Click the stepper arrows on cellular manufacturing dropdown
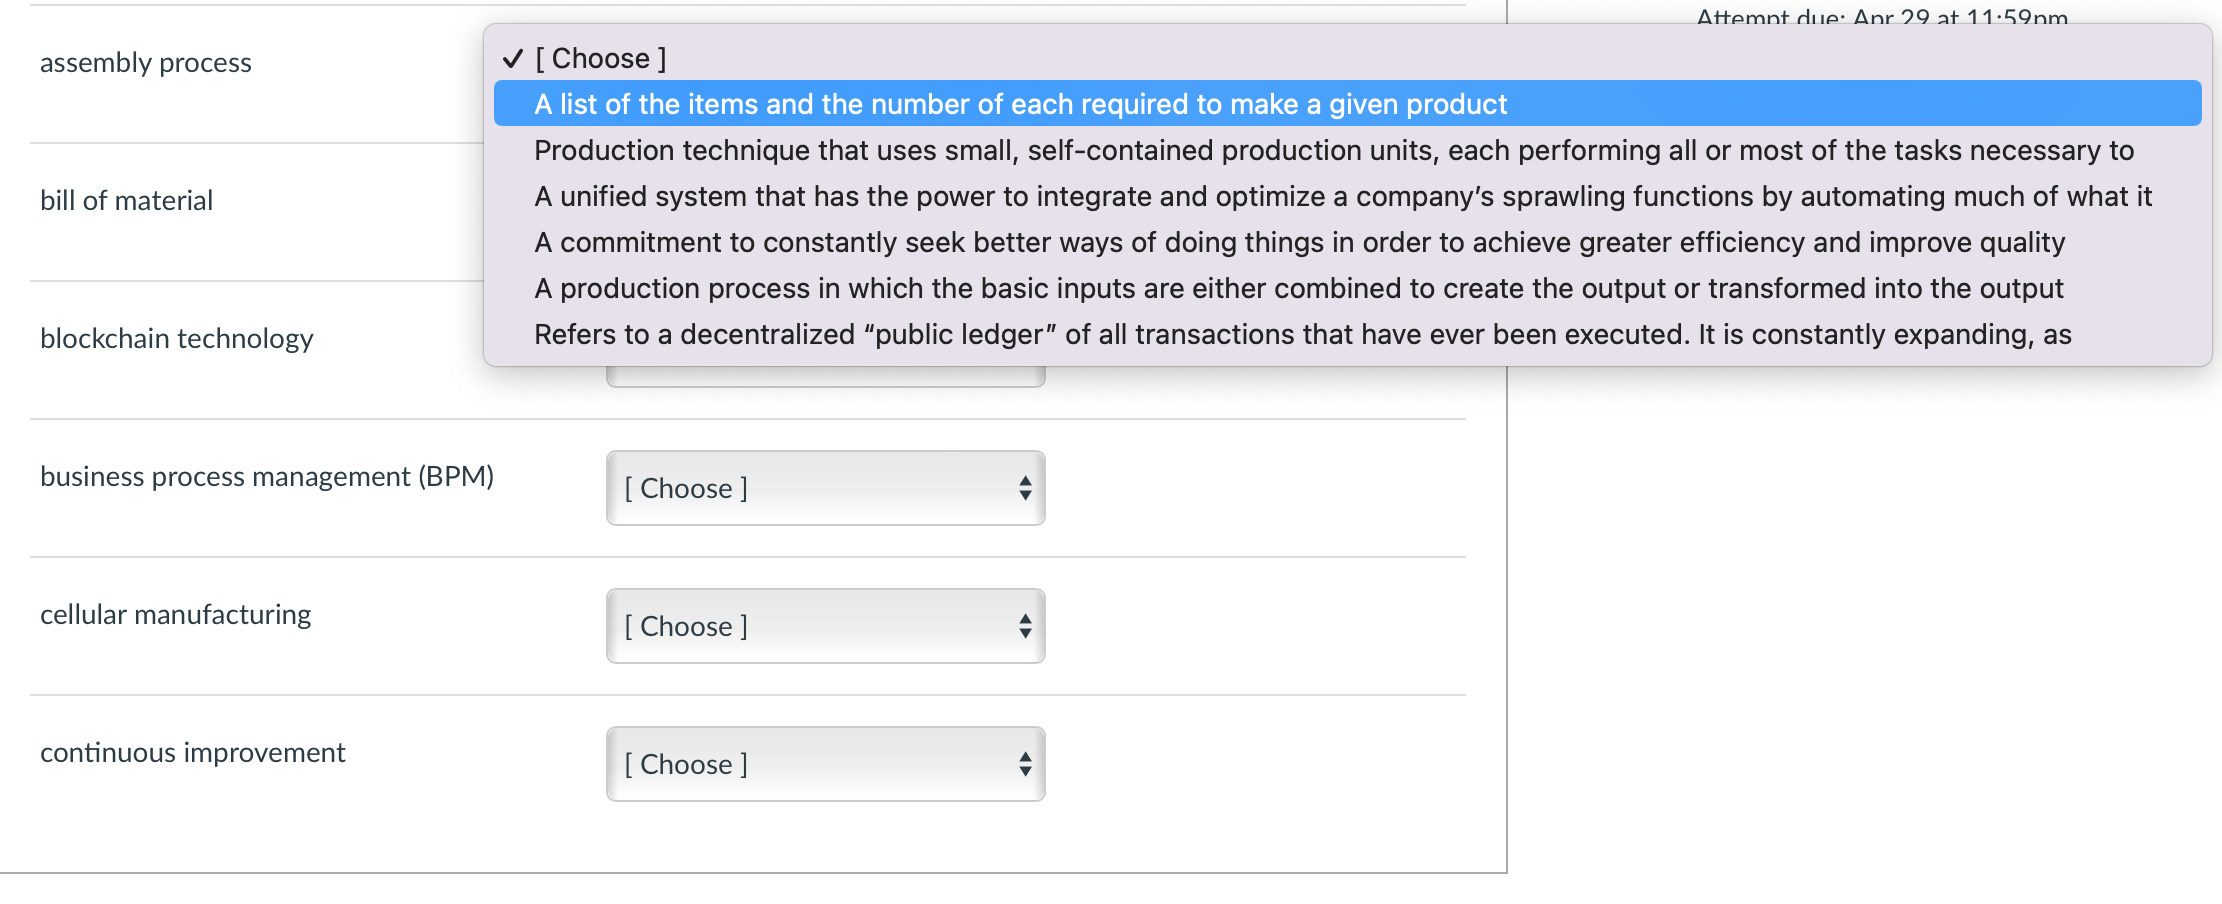Image resolution: width=2222 pixels, height=904 pixels. click(x=1024, y=626)
